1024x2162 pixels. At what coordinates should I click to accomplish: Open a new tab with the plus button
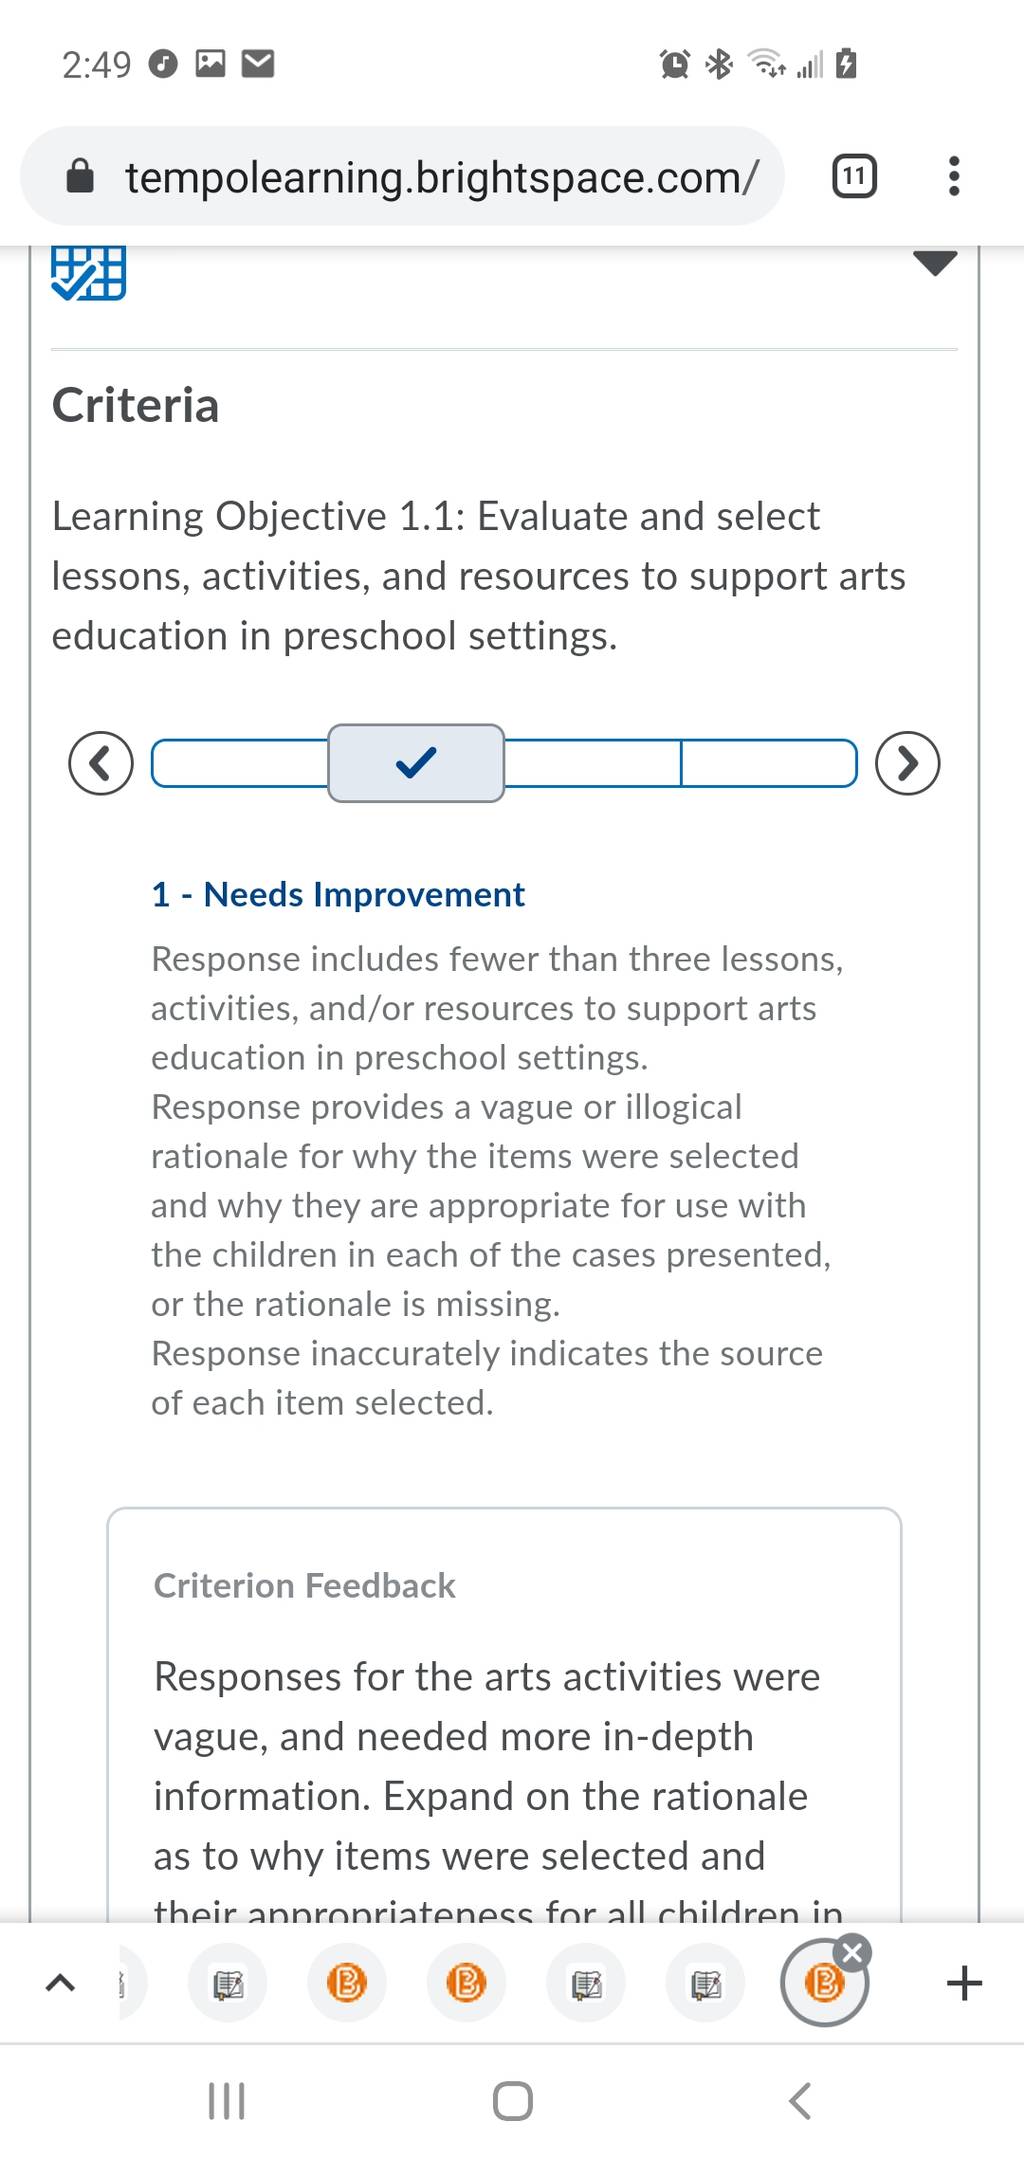tap(964, 1982)
